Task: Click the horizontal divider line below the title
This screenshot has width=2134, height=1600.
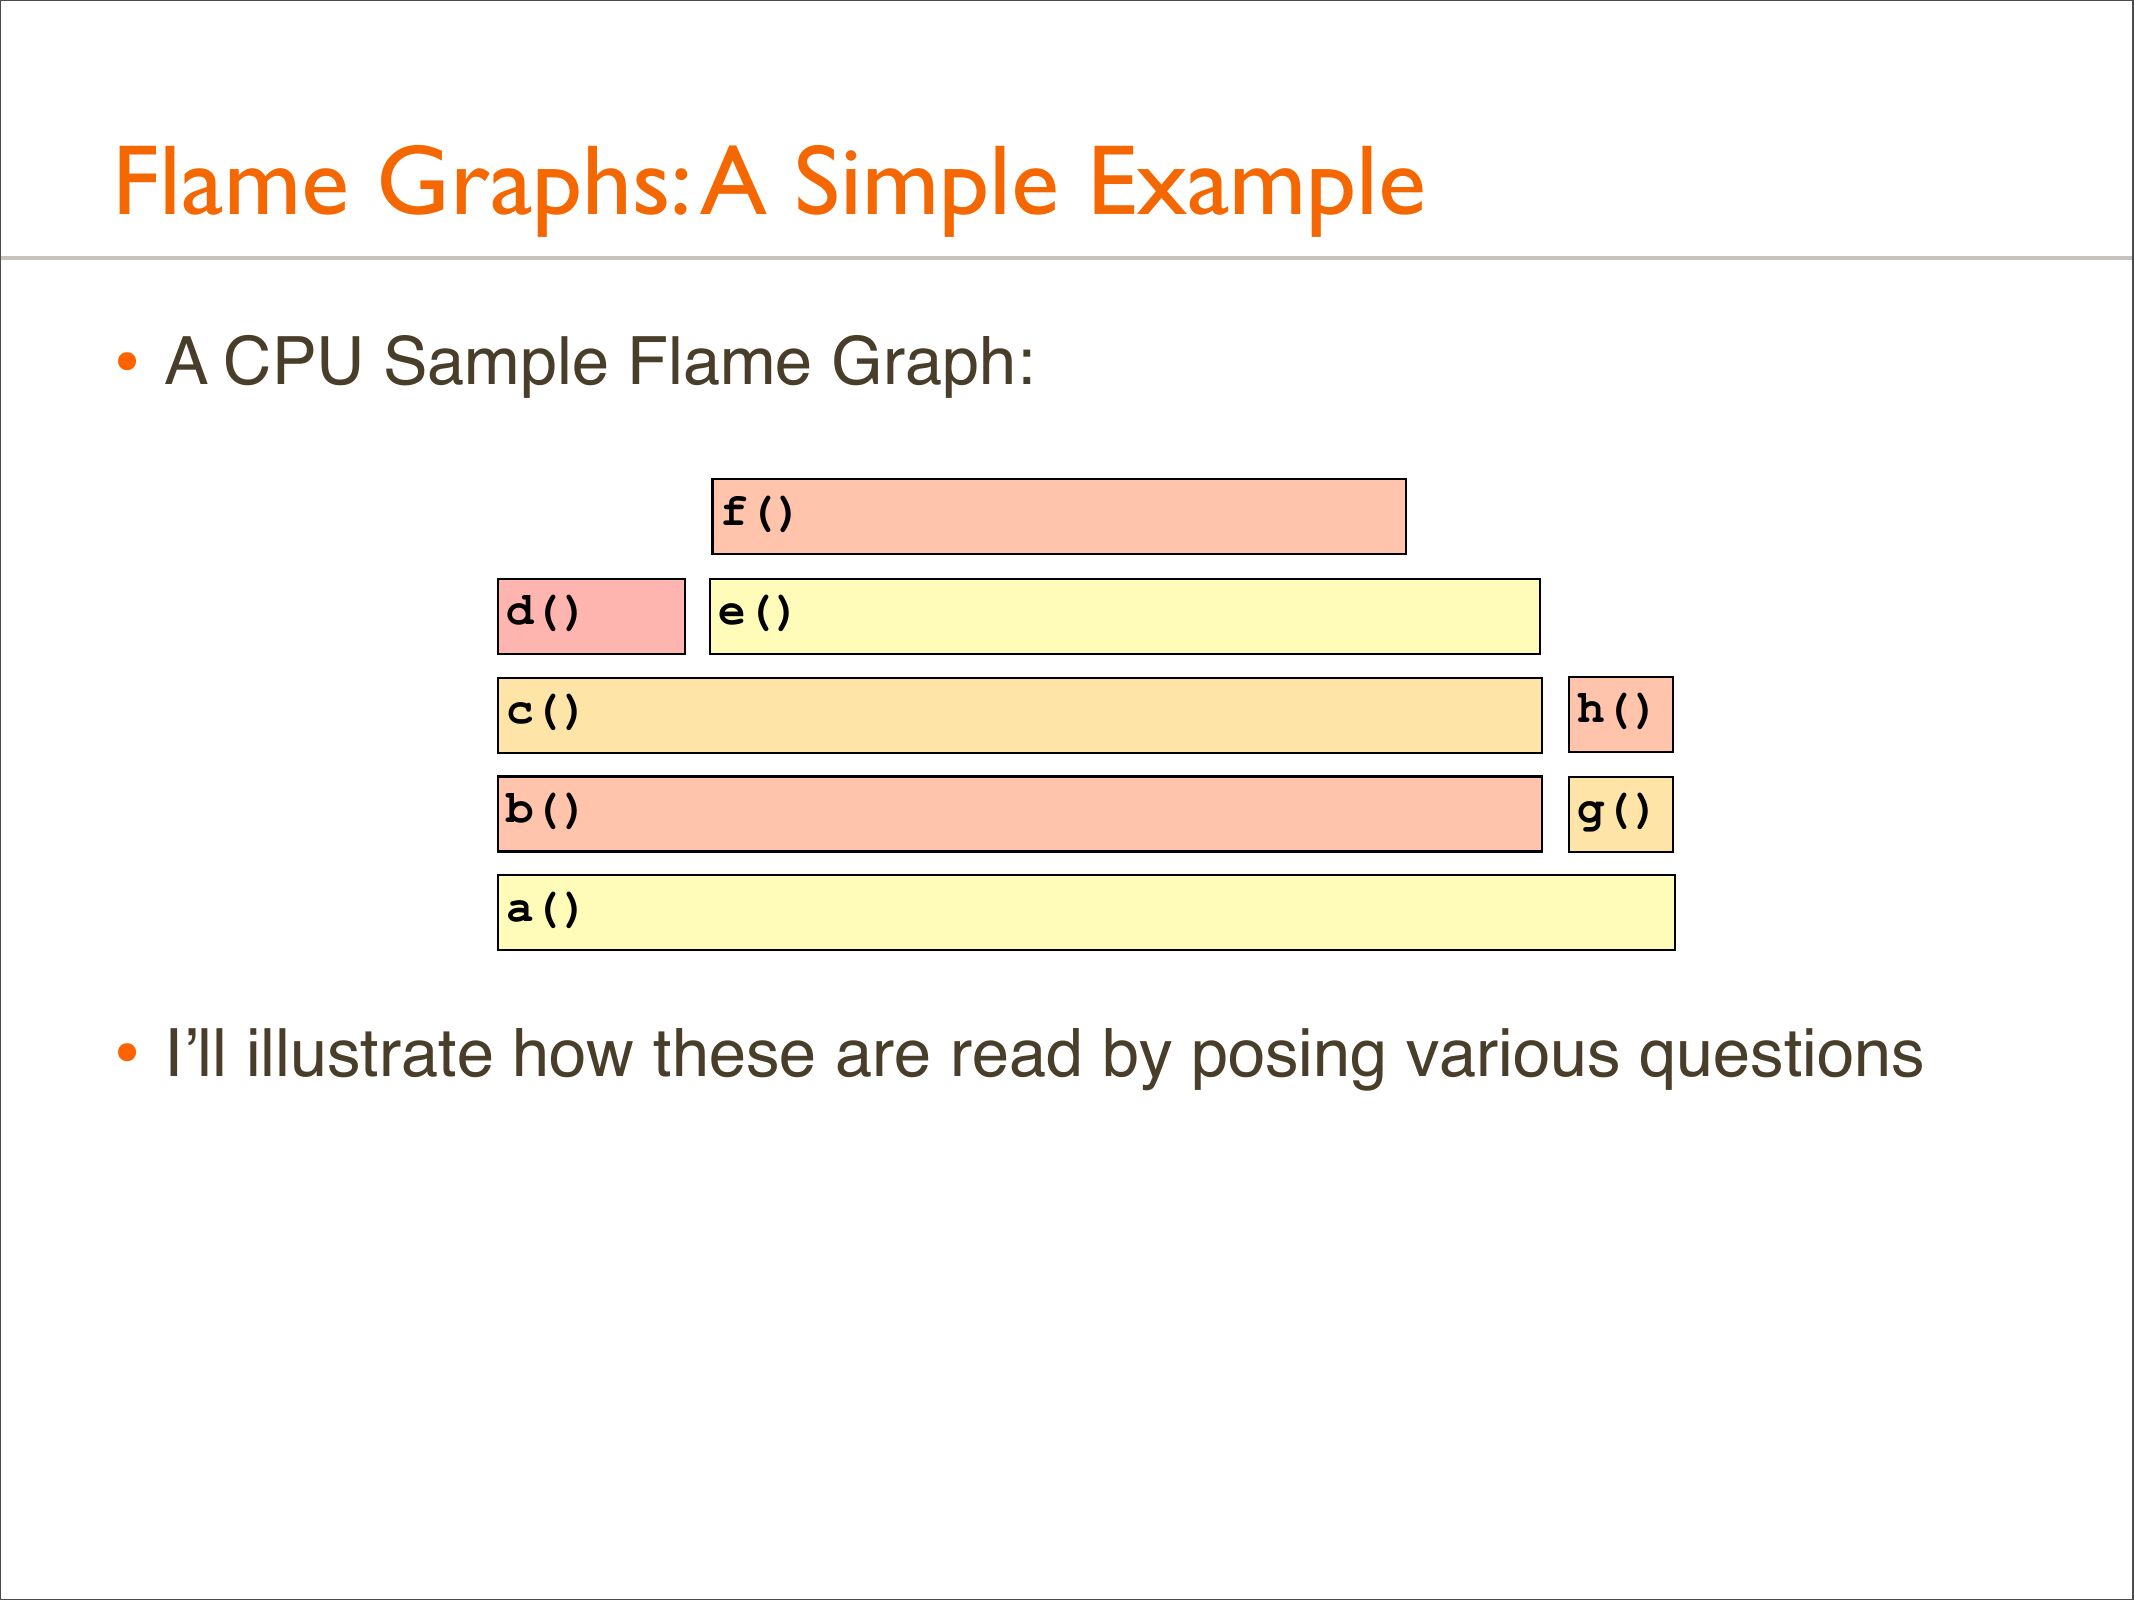Action: [x=1066, y=258]
